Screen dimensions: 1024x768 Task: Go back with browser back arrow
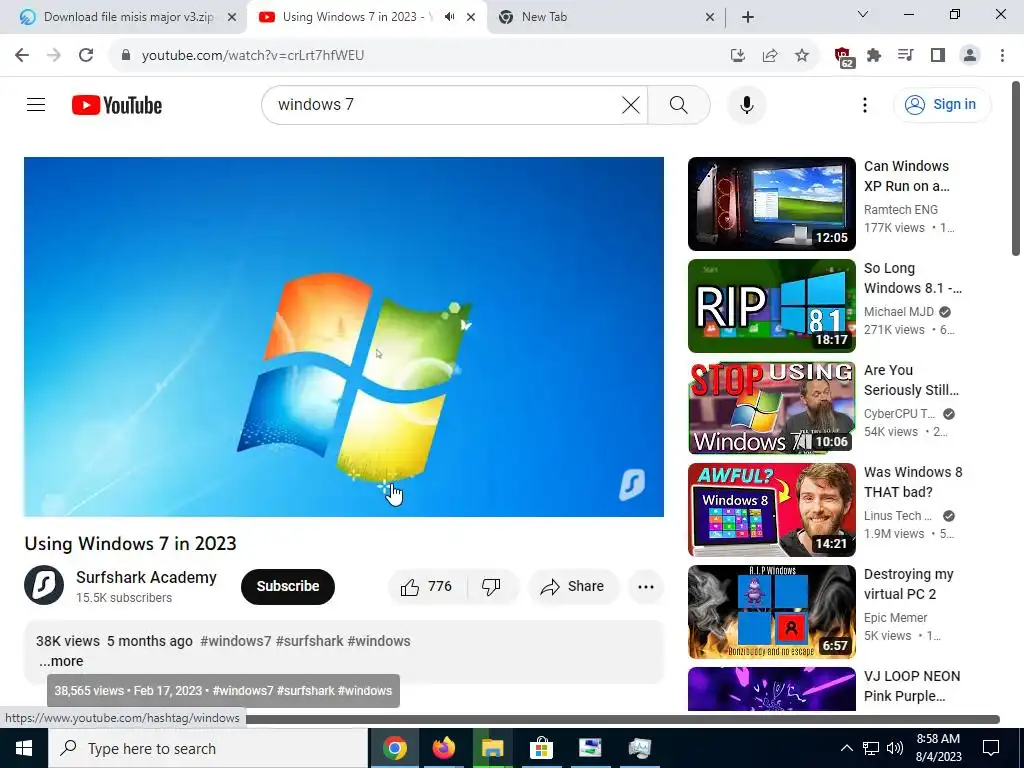click(x=22, y=55)
